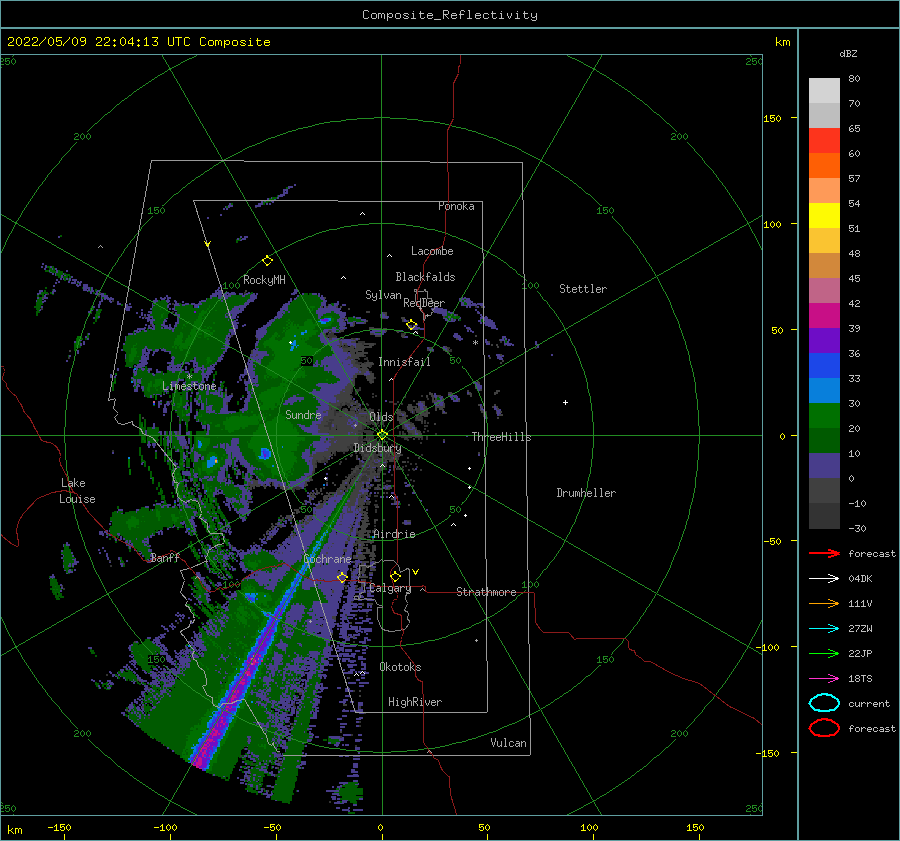The height and width of the screenshot is (841, 900).
Task: Click the Lacombe label
Action: pyautogui.click(x=432, y=251)
